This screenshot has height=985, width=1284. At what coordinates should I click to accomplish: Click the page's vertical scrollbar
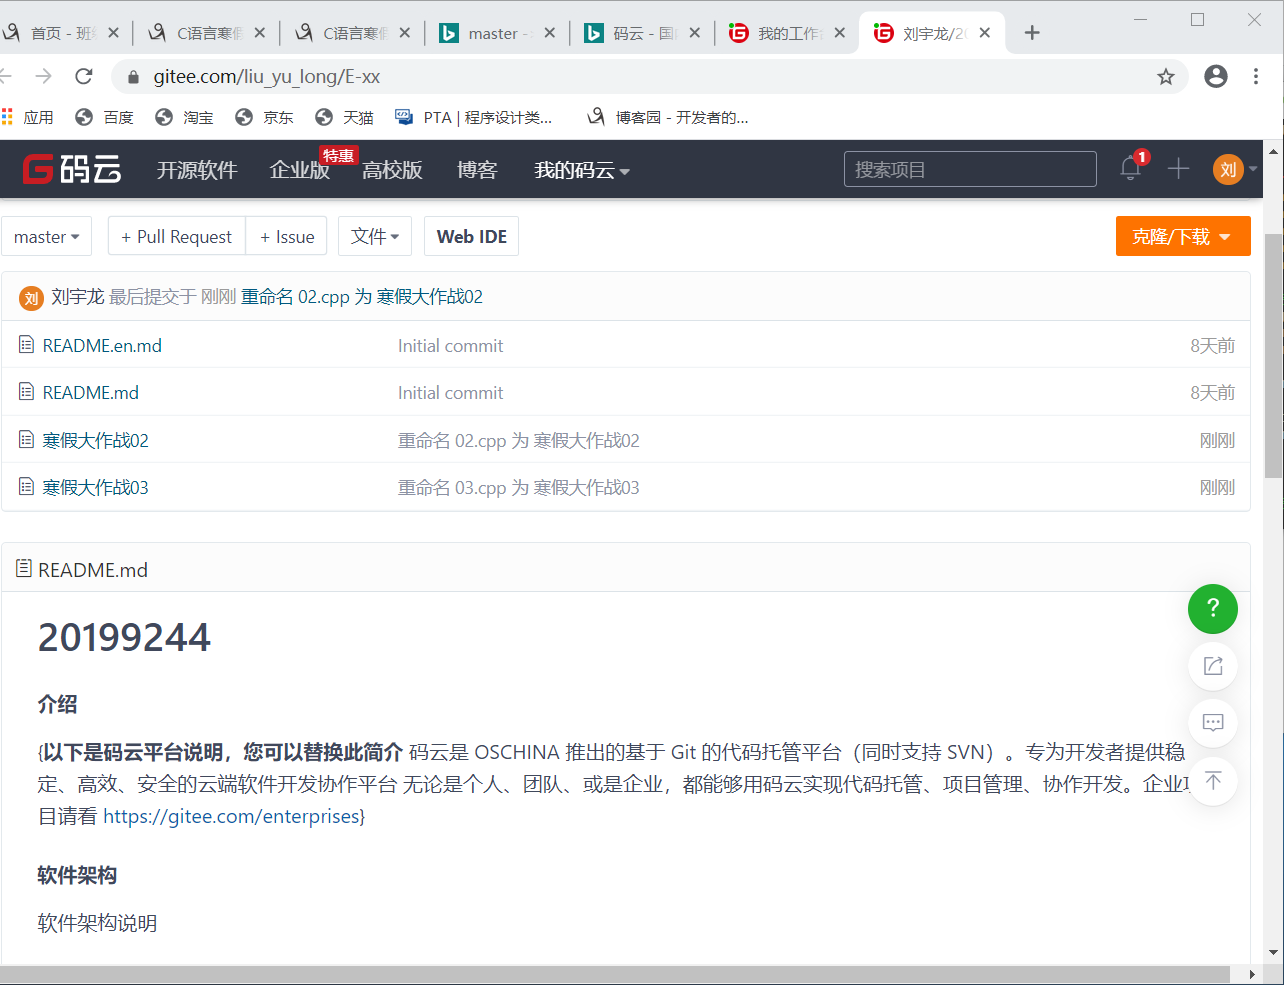pyautogui.click(x=1273, y=355)
